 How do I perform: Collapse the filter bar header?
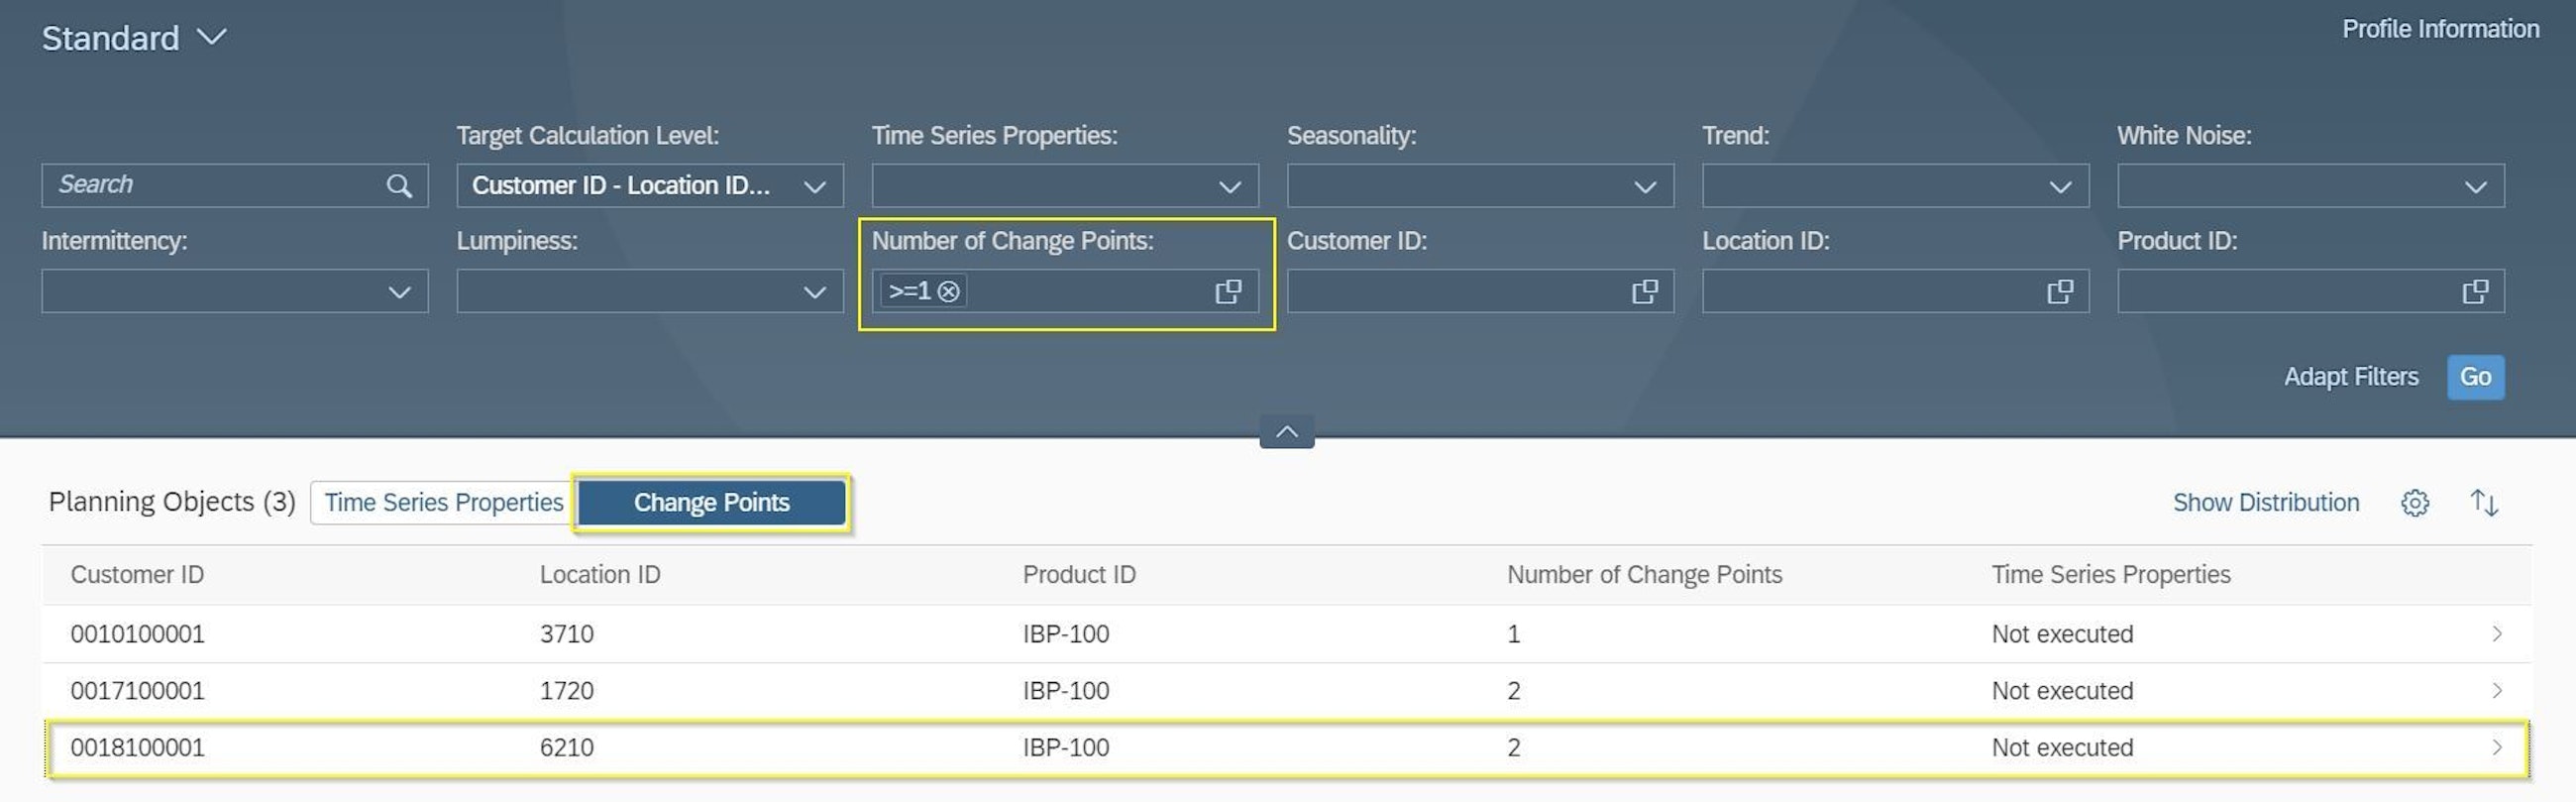tap(1286, 432)
